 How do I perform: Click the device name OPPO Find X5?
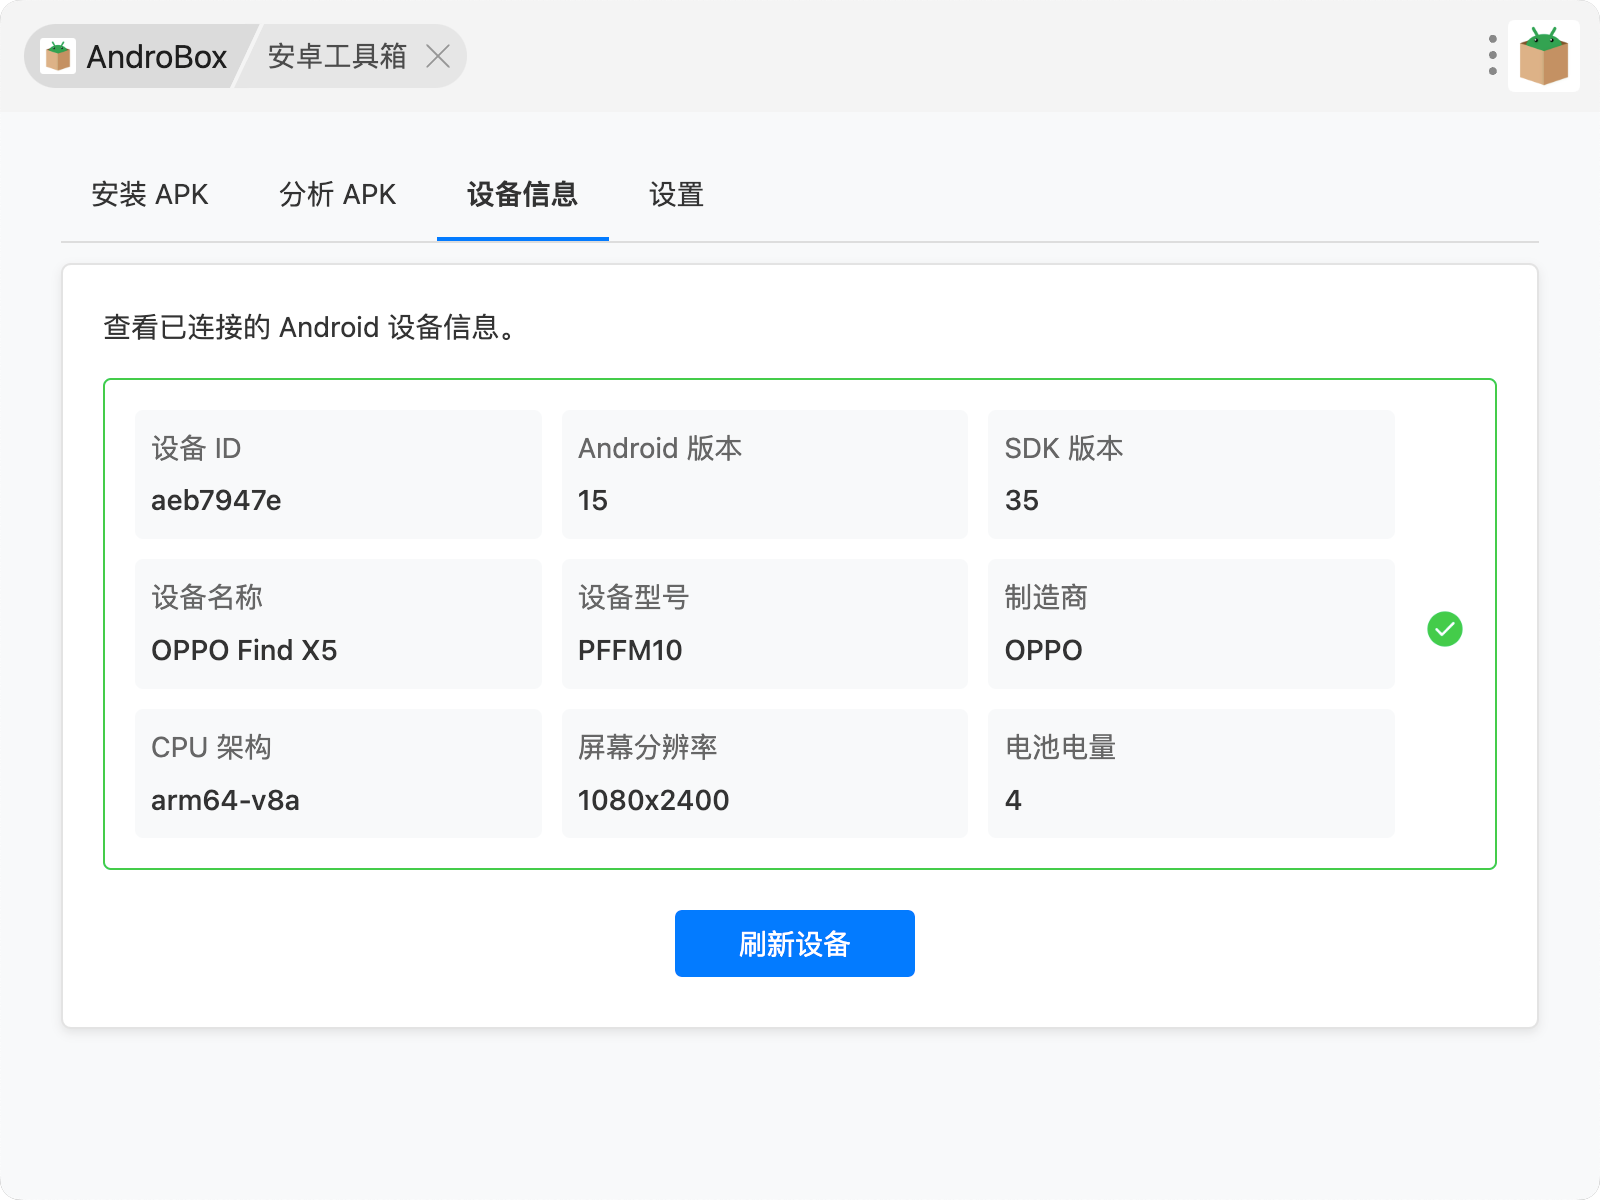[x=244, y=650]
